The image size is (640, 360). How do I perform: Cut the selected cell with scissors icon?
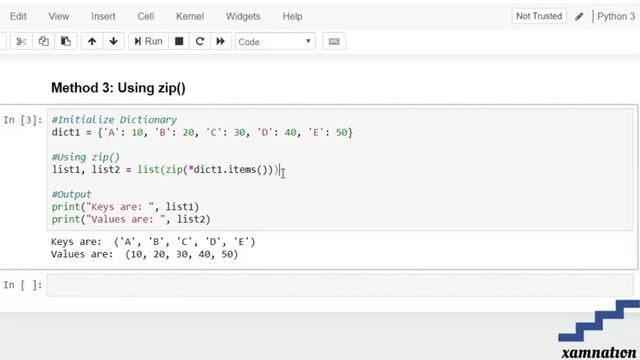[21, 41]
